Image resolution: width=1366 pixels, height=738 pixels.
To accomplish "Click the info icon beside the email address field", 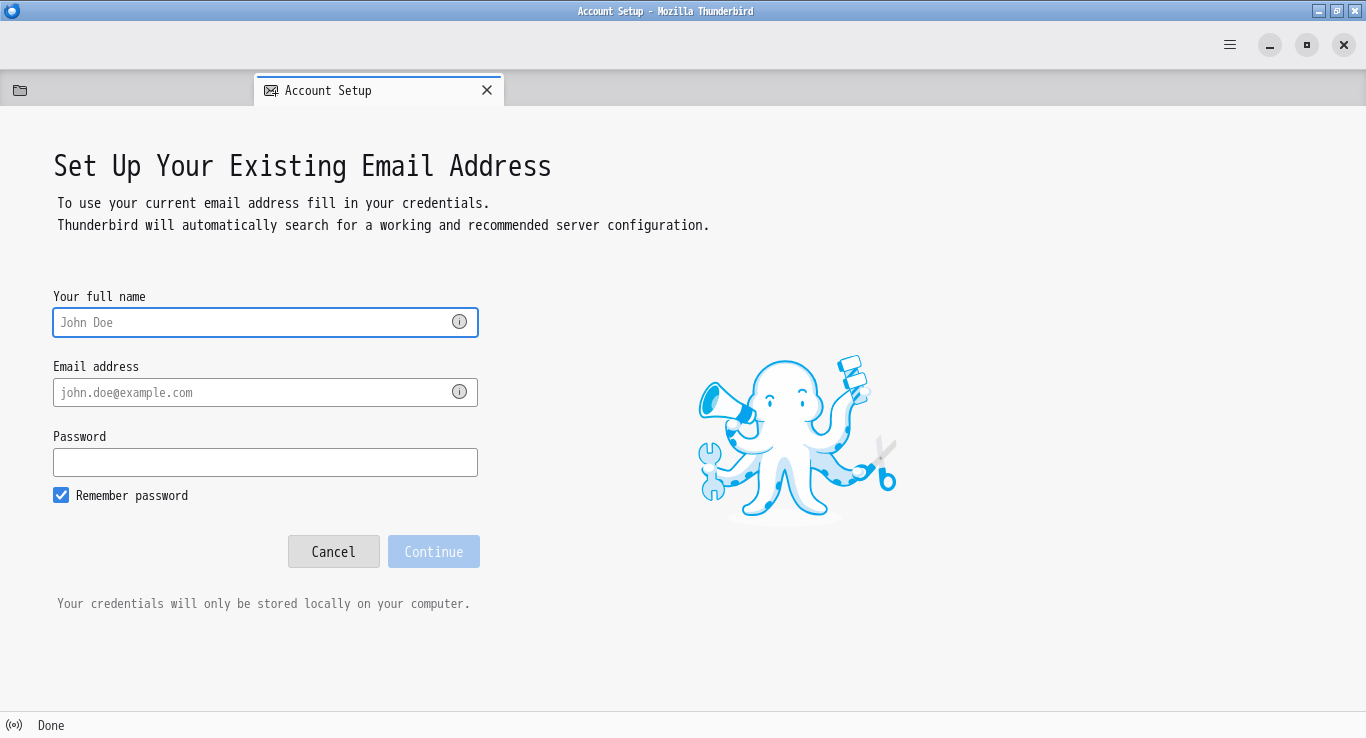I will pyautogui.click(x=459, y=392).
